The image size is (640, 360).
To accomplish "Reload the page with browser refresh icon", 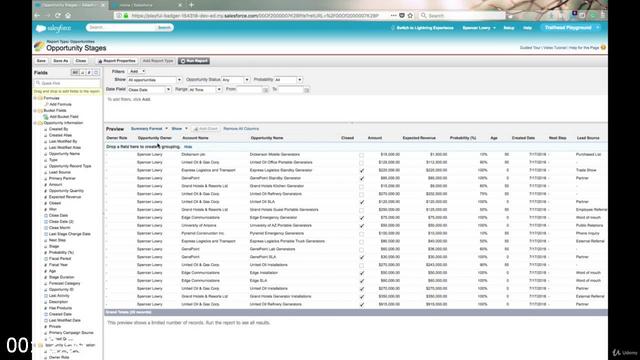I will click(x=58, y=16).
